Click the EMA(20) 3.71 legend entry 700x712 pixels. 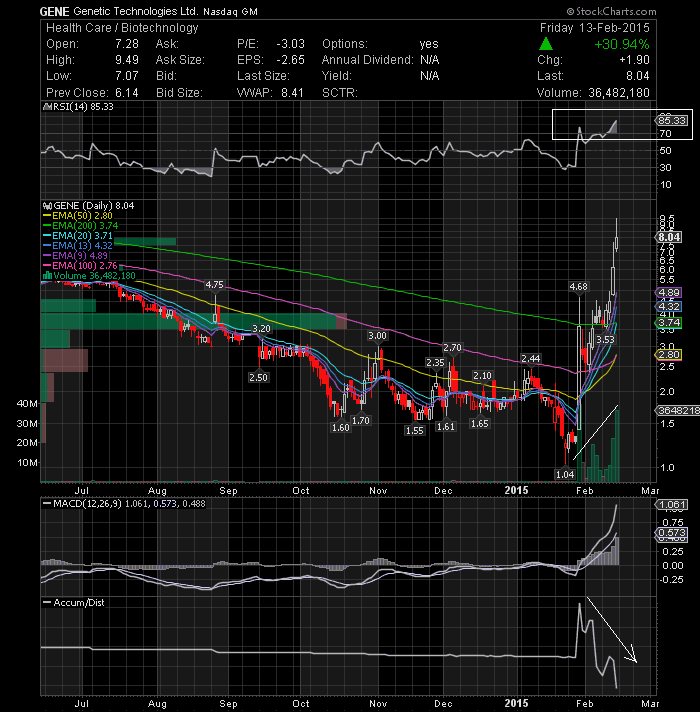pos(82,236)
